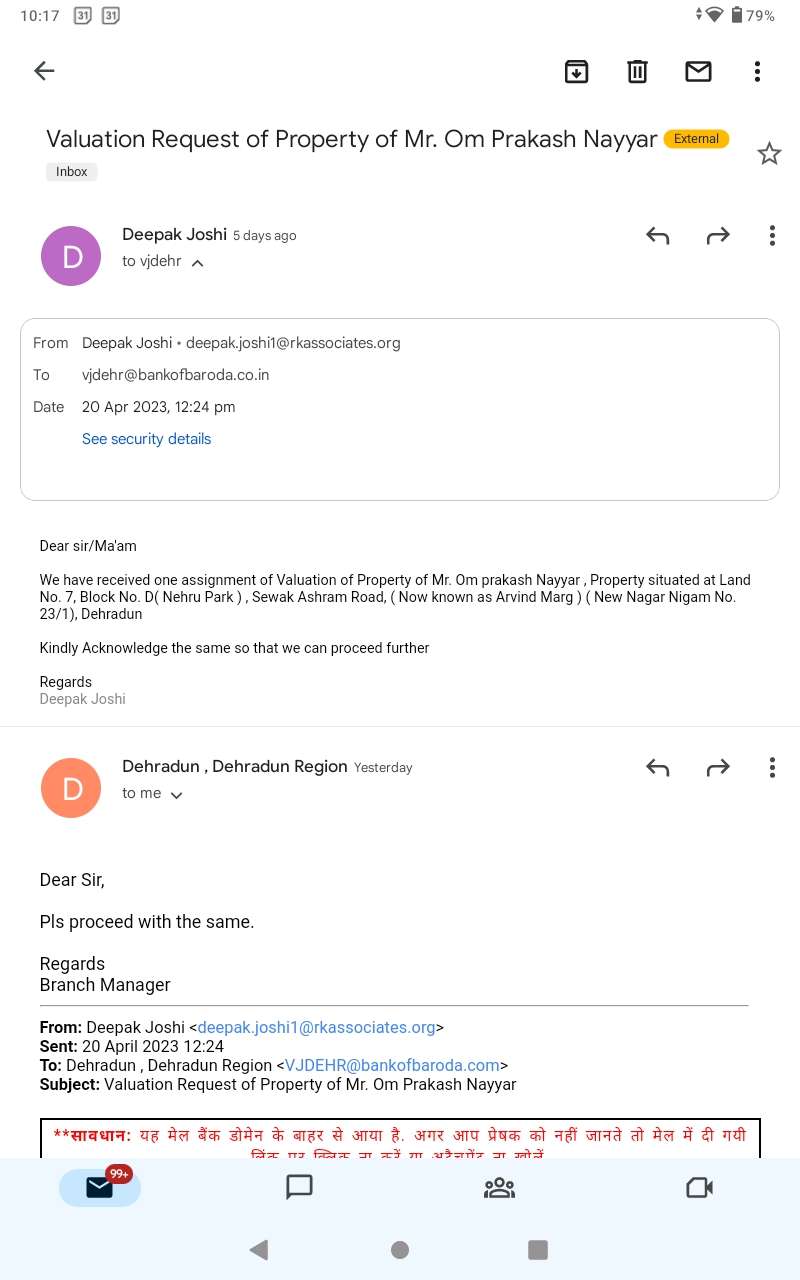Reply to Deepak Joshi's message
This screenshot has width=800, height=1280.
pos(657,236)
